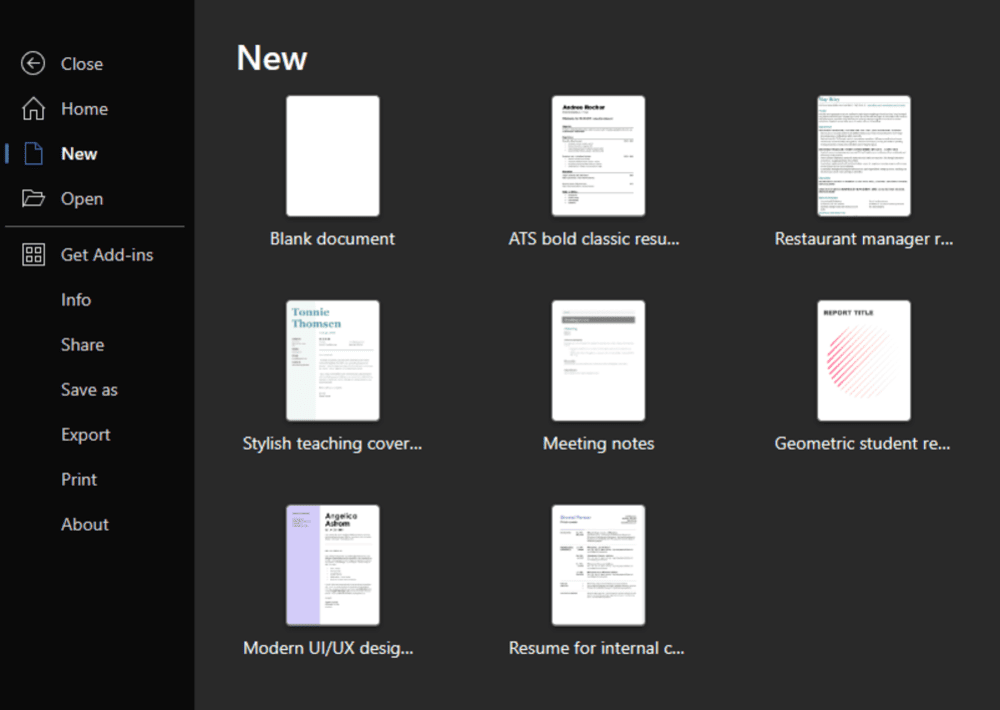1000x710 pixels.
Task: Select the Close menu label
Action: 82,64
